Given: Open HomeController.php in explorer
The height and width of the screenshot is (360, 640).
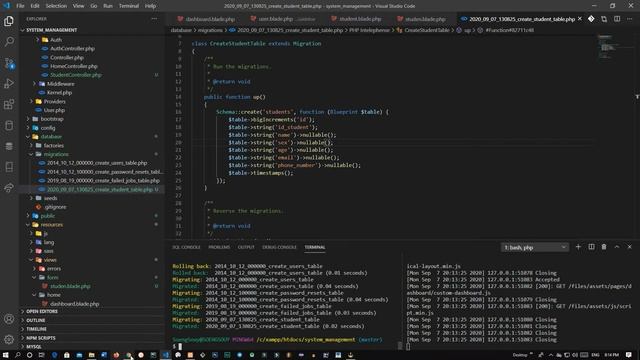Looking at the screenshot, I should (x=74, y=66).
